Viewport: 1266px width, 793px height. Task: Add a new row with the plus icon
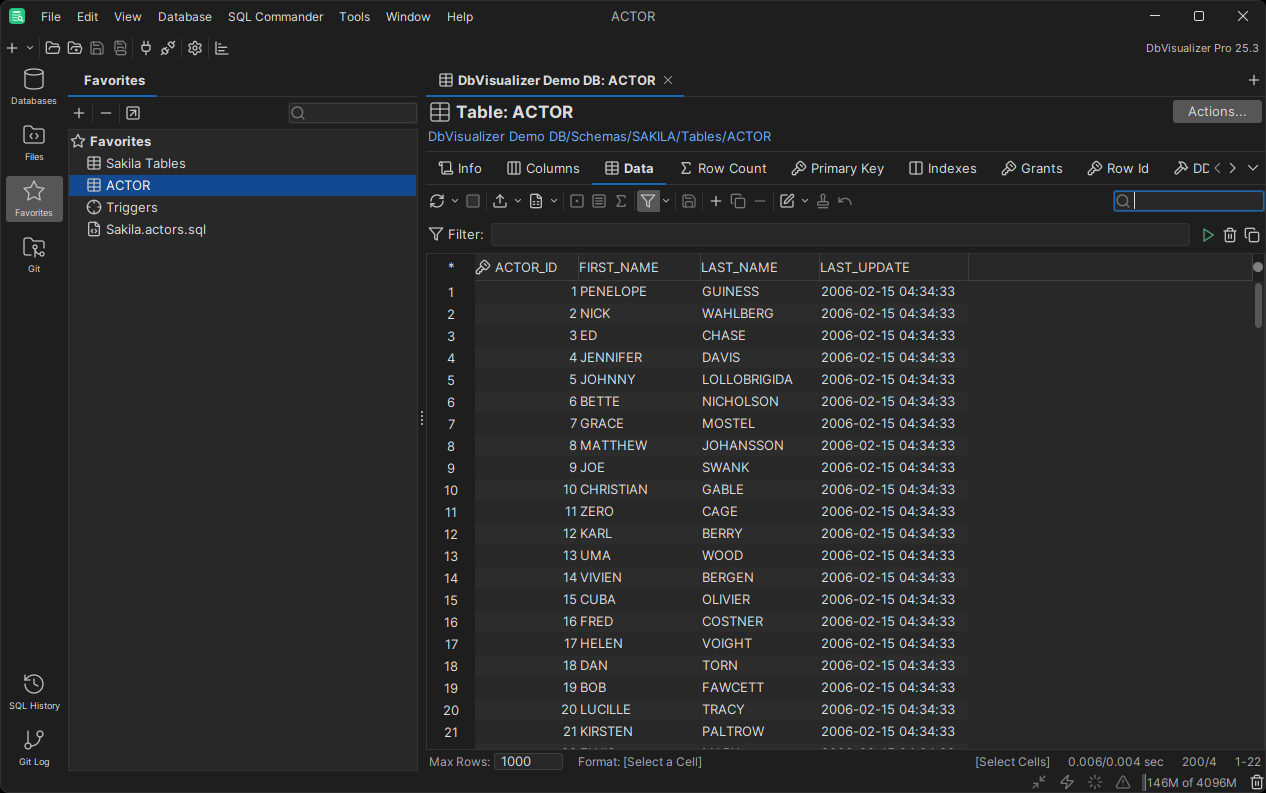click(714, 201)
